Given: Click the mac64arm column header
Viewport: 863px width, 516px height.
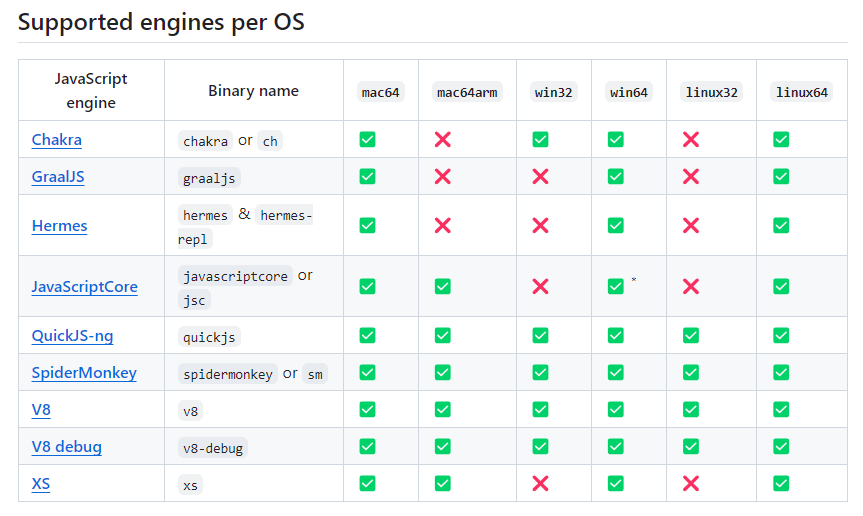Looking at the screenshot, I should click(467, 92).
